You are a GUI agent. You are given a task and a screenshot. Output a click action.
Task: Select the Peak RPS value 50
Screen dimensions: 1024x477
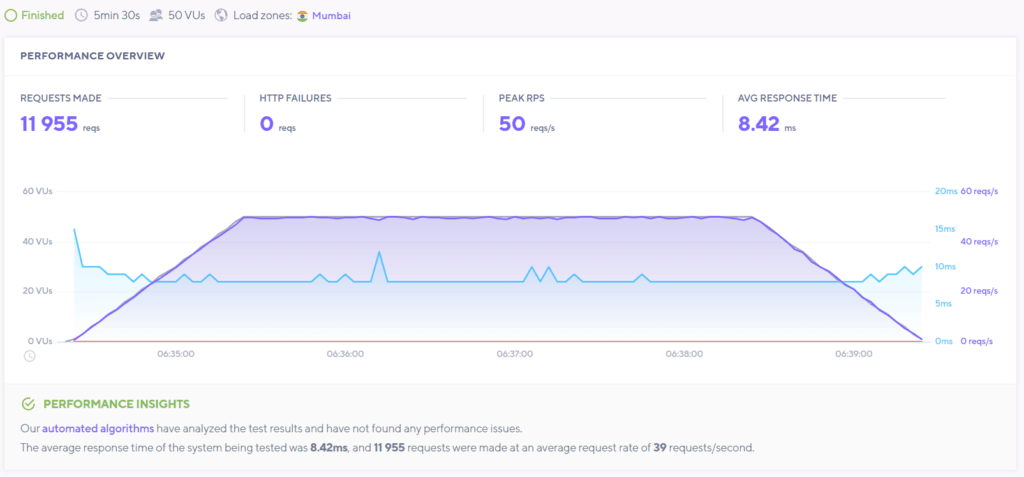pyautogui.click(x=512, y=124)
